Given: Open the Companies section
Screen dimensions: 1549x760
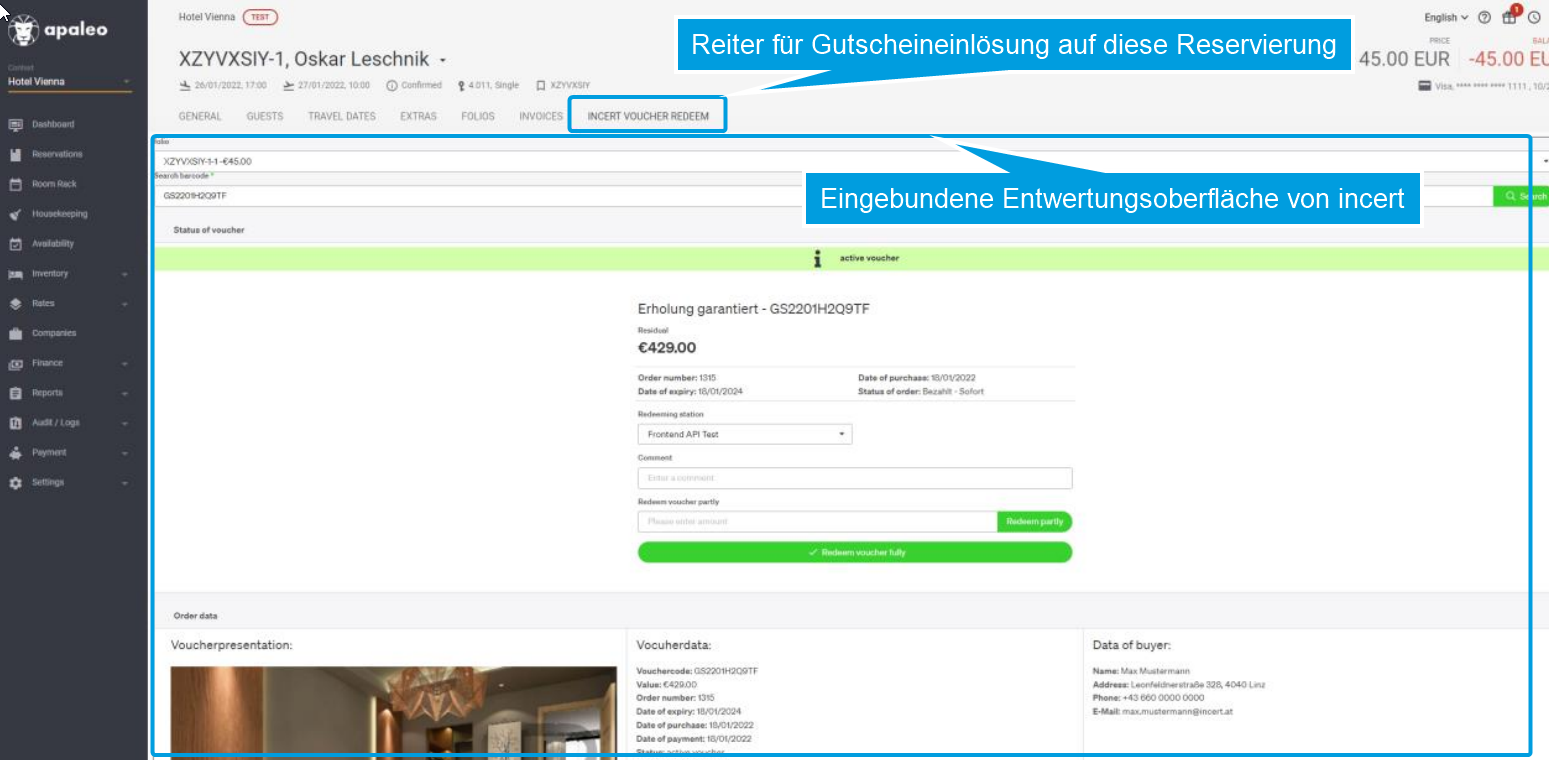Looking at the screenshot, I should 54,333.
